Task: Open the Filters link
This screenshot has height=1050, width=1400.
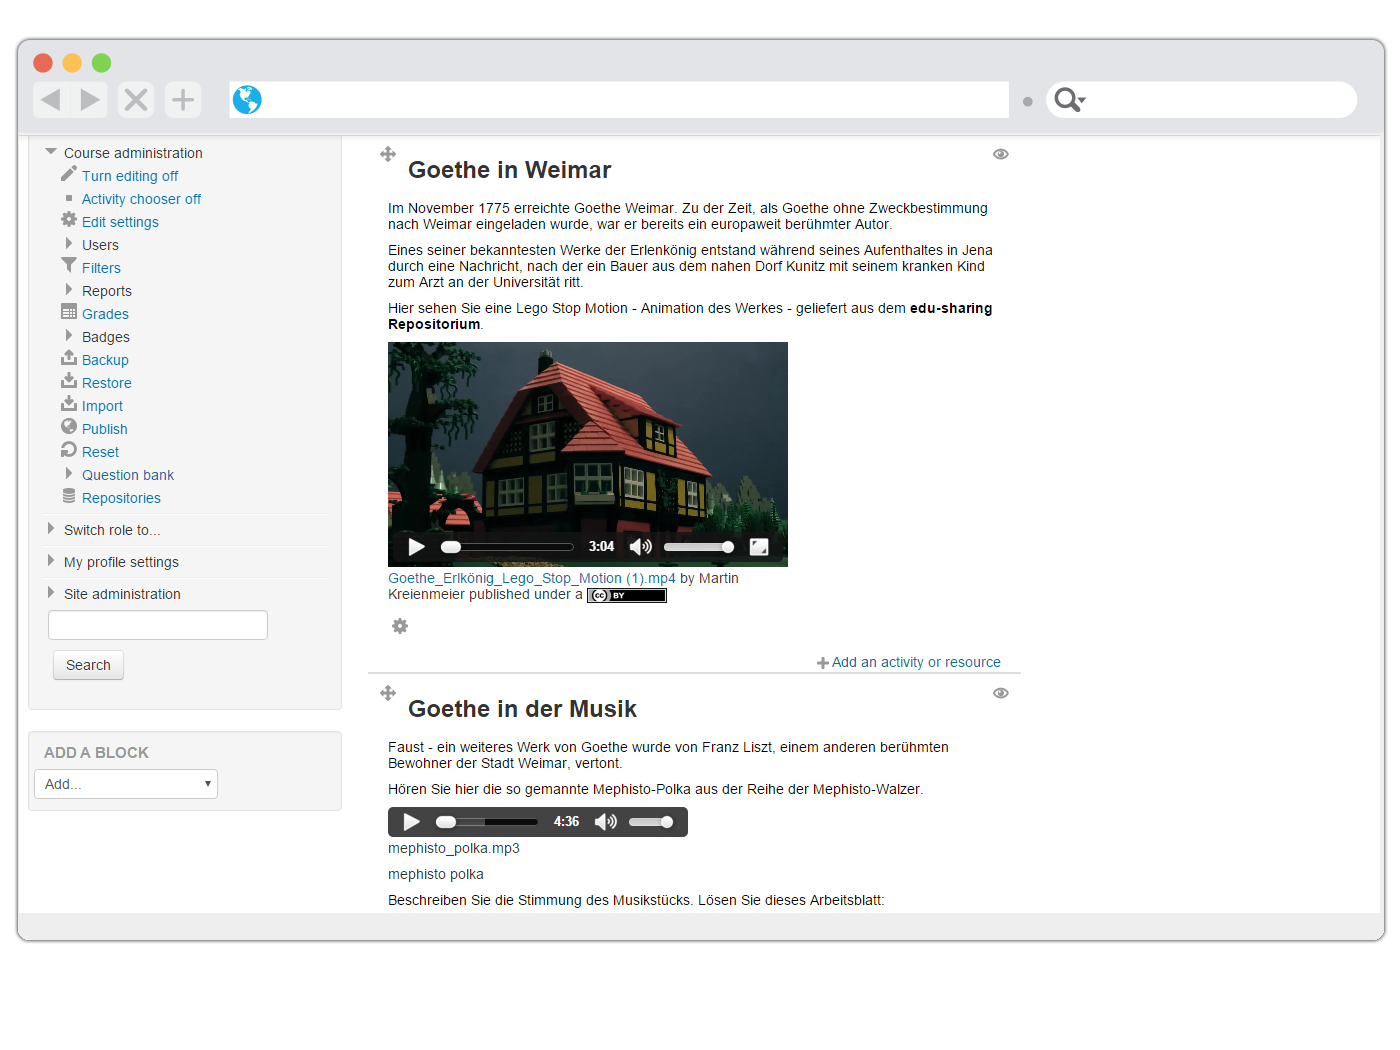Action: click(101, 268)
